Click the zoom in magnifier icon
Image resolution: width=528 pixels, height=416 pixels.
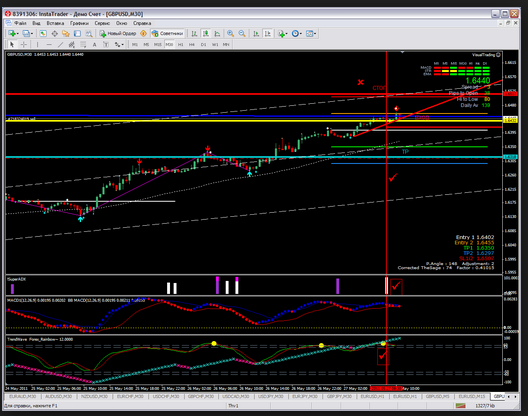tap(230, 33)
